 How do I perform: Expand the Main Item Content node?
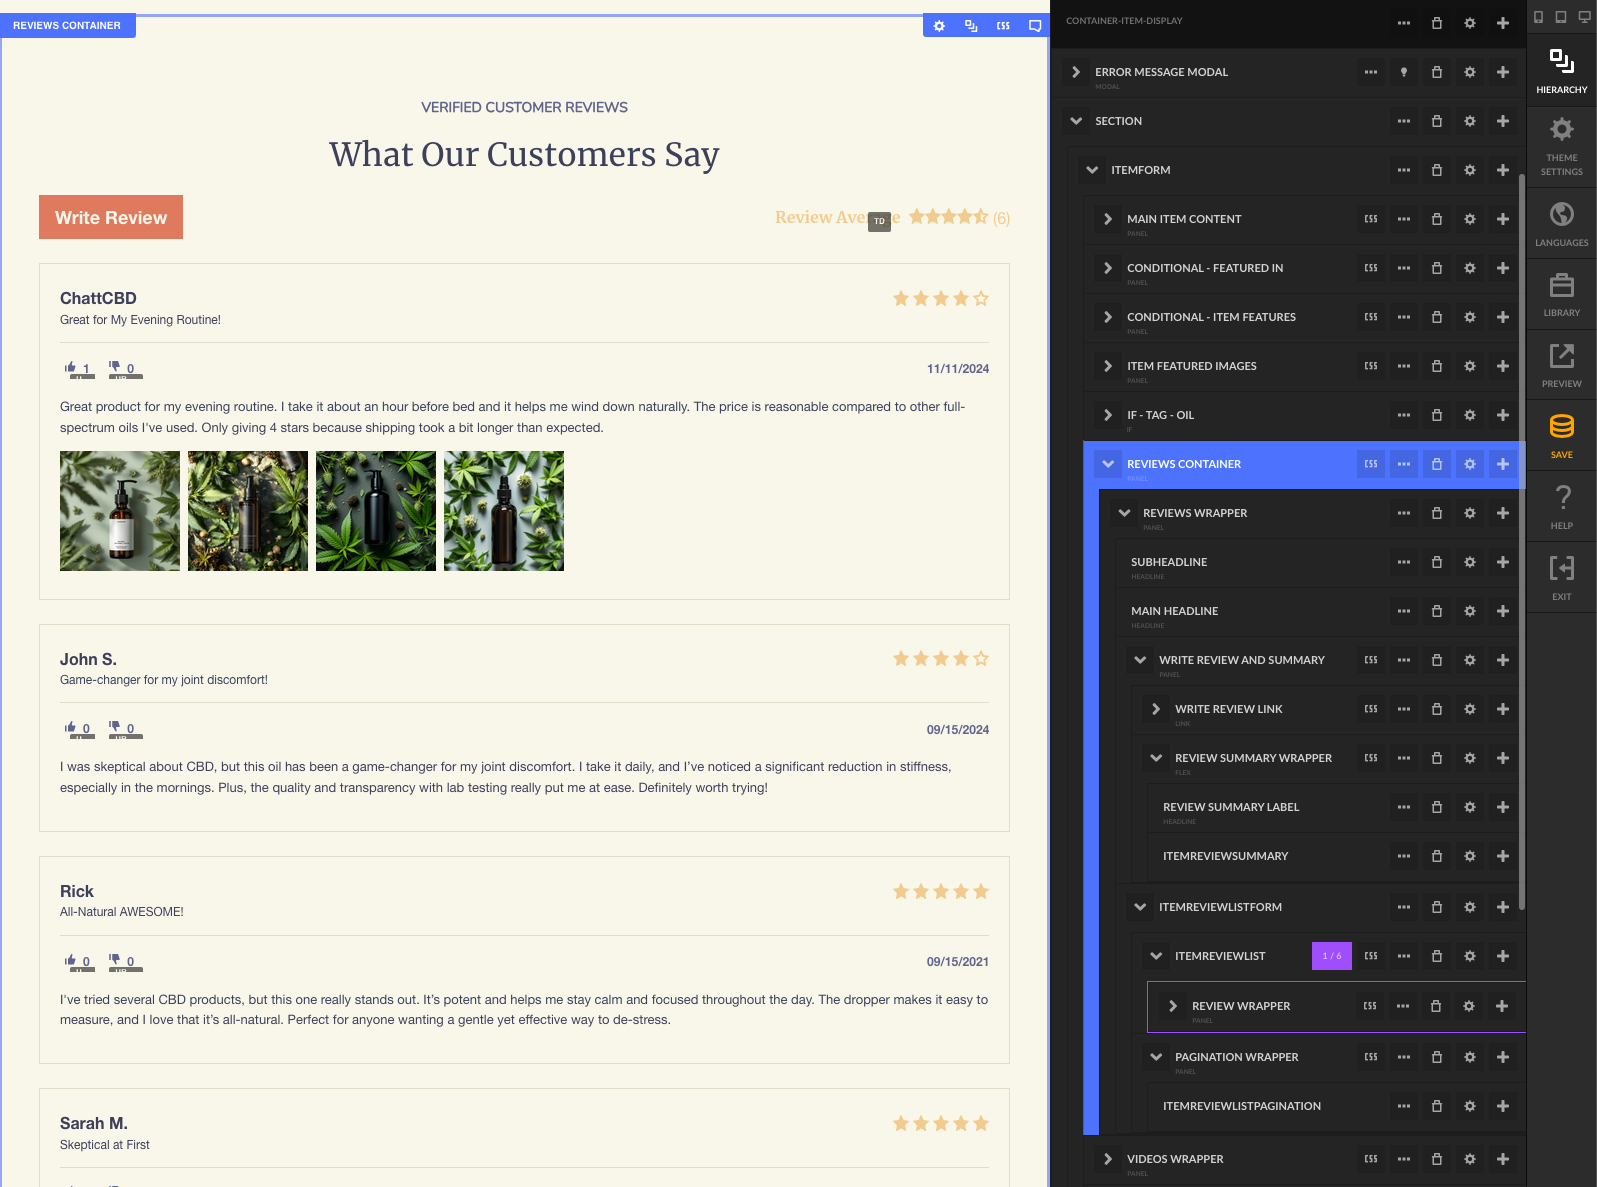click(1108, 219)
